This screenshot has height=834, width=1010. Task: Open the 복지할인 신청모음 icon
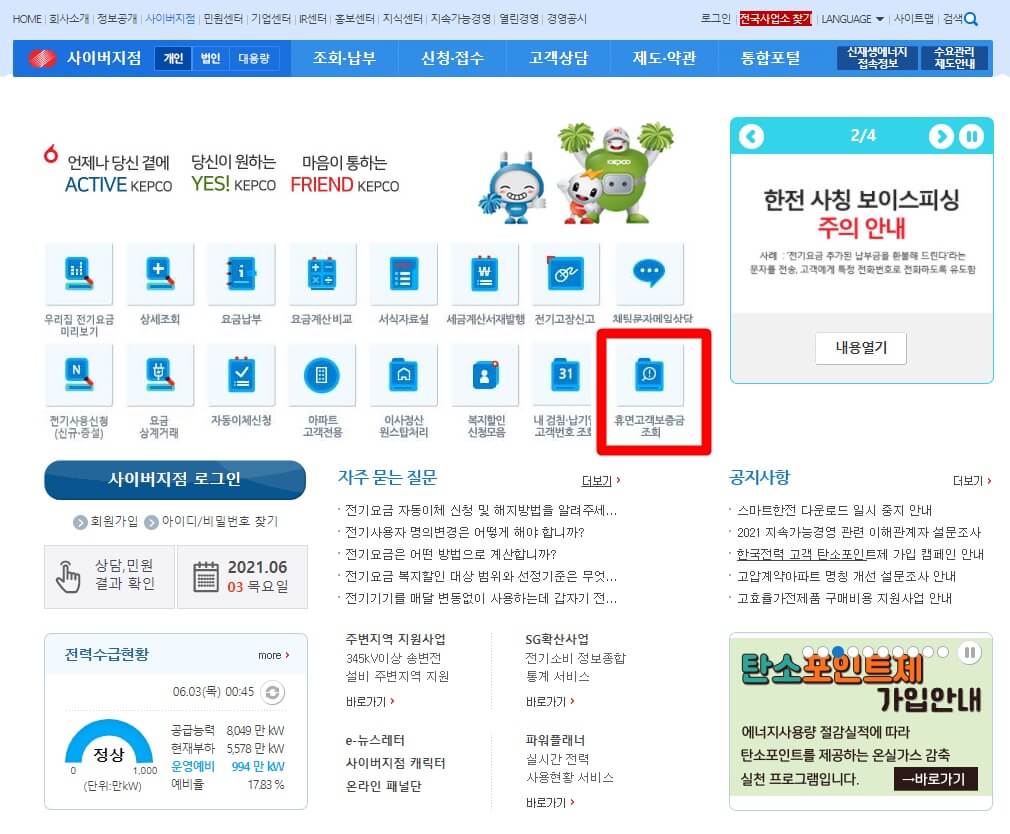484,375
